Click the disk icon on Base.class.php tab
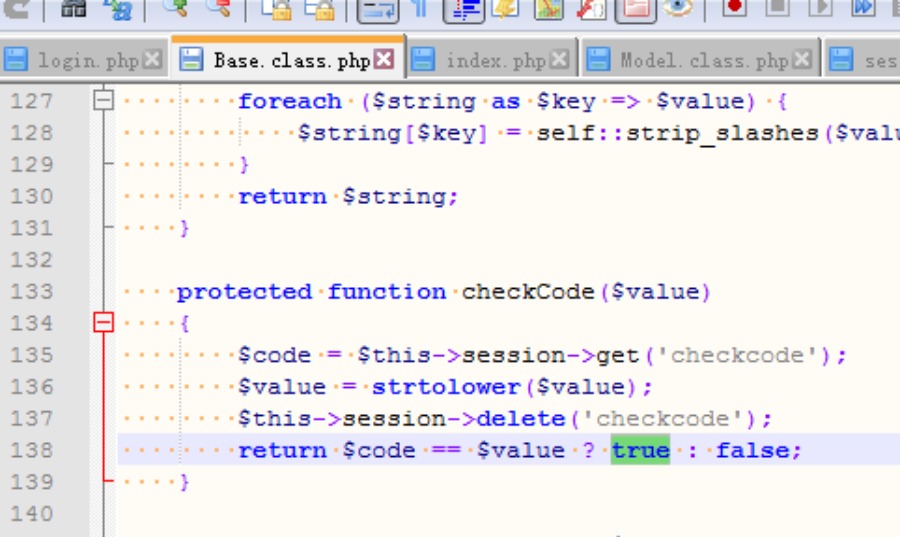This screenshot has width=900, height=537. click(x=191, y=60)
